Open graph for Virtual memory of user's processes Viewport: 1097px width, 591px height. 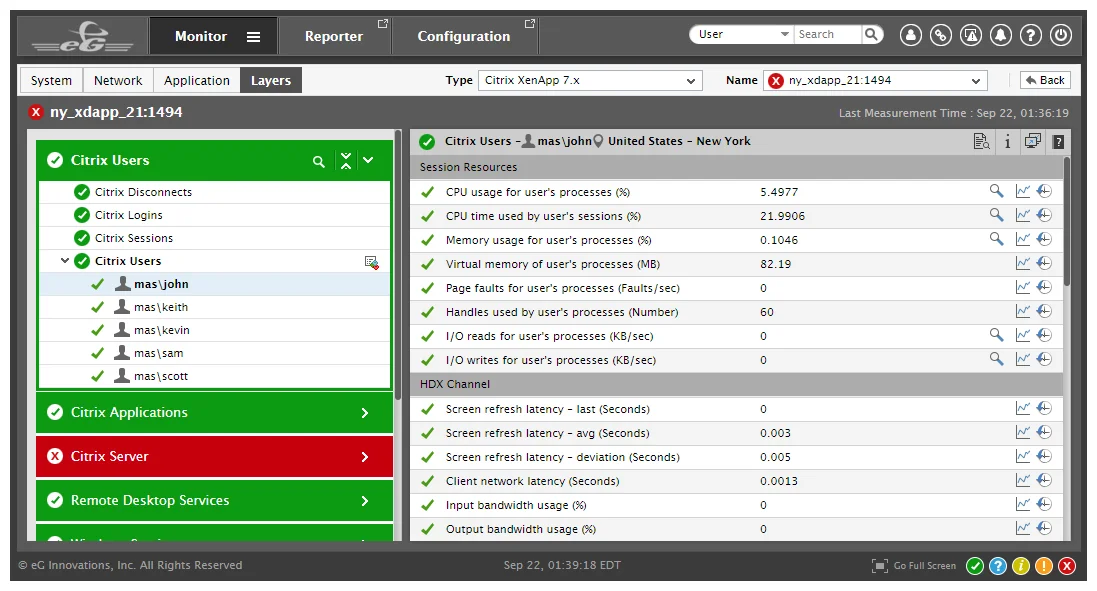(1023, 264)
